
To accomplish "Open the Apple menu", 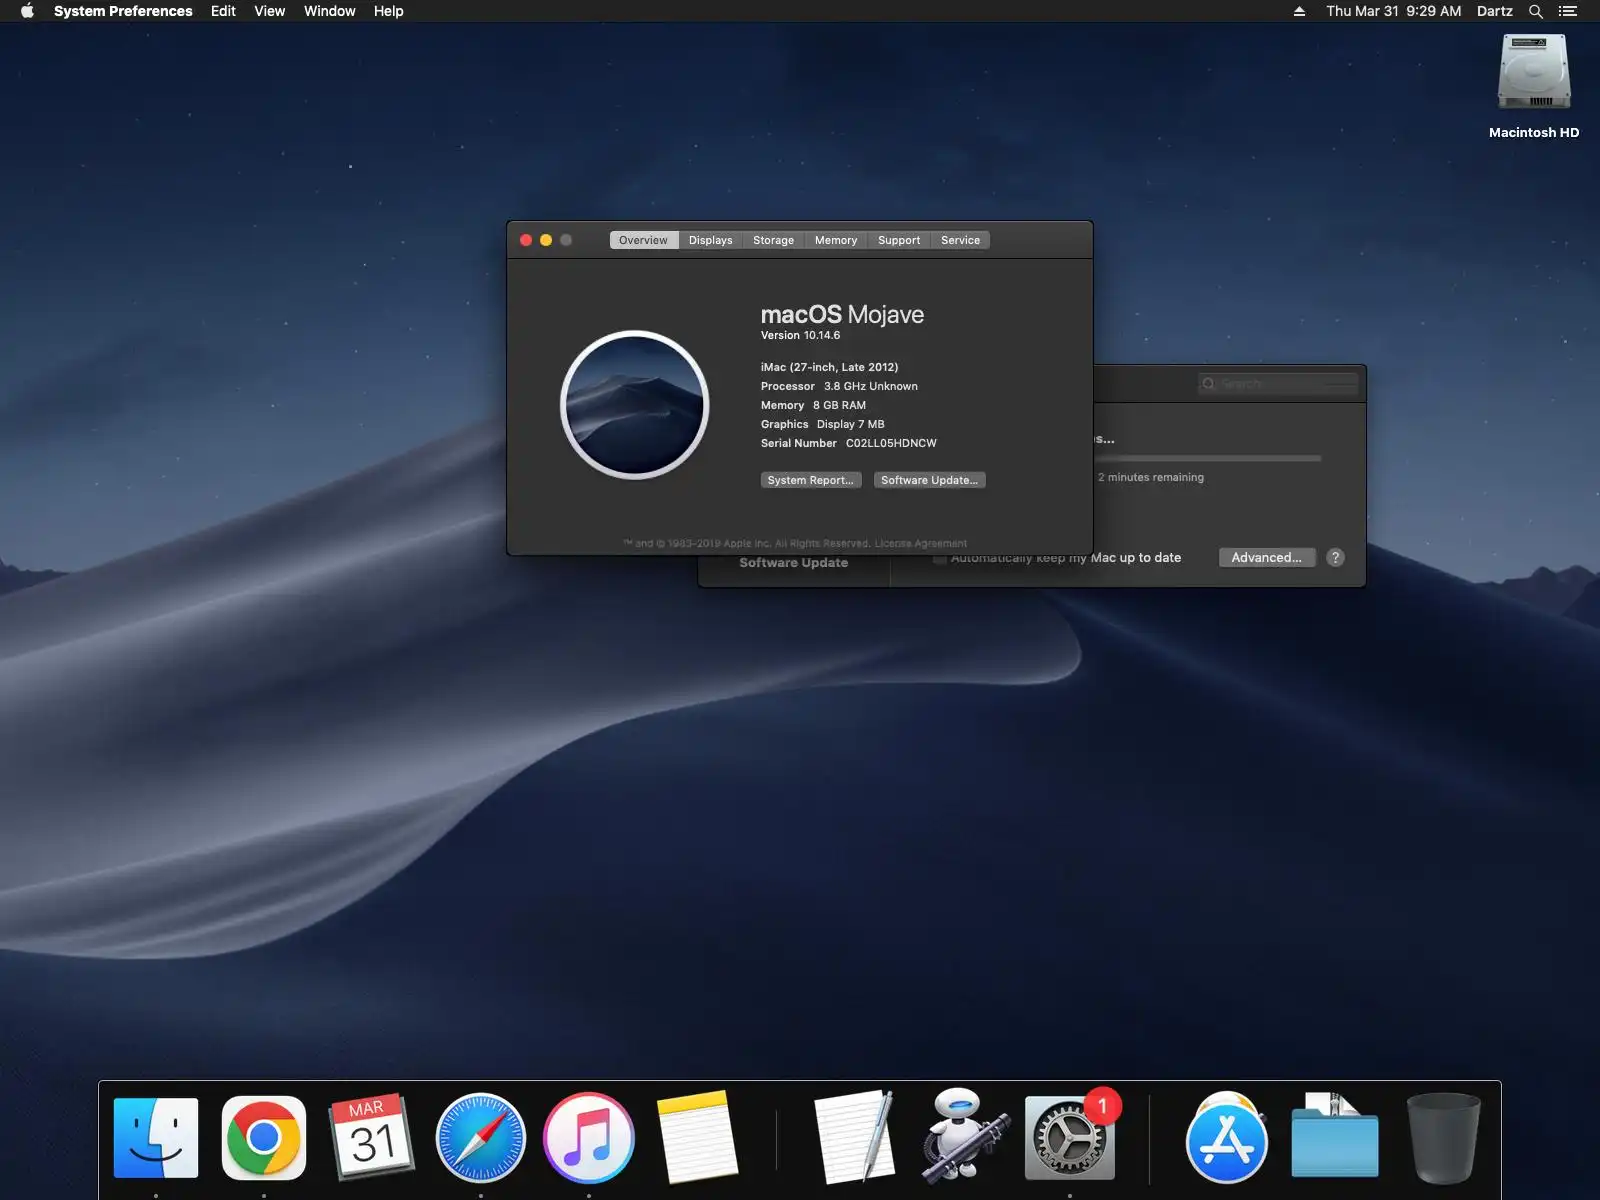I will point(27,11).
